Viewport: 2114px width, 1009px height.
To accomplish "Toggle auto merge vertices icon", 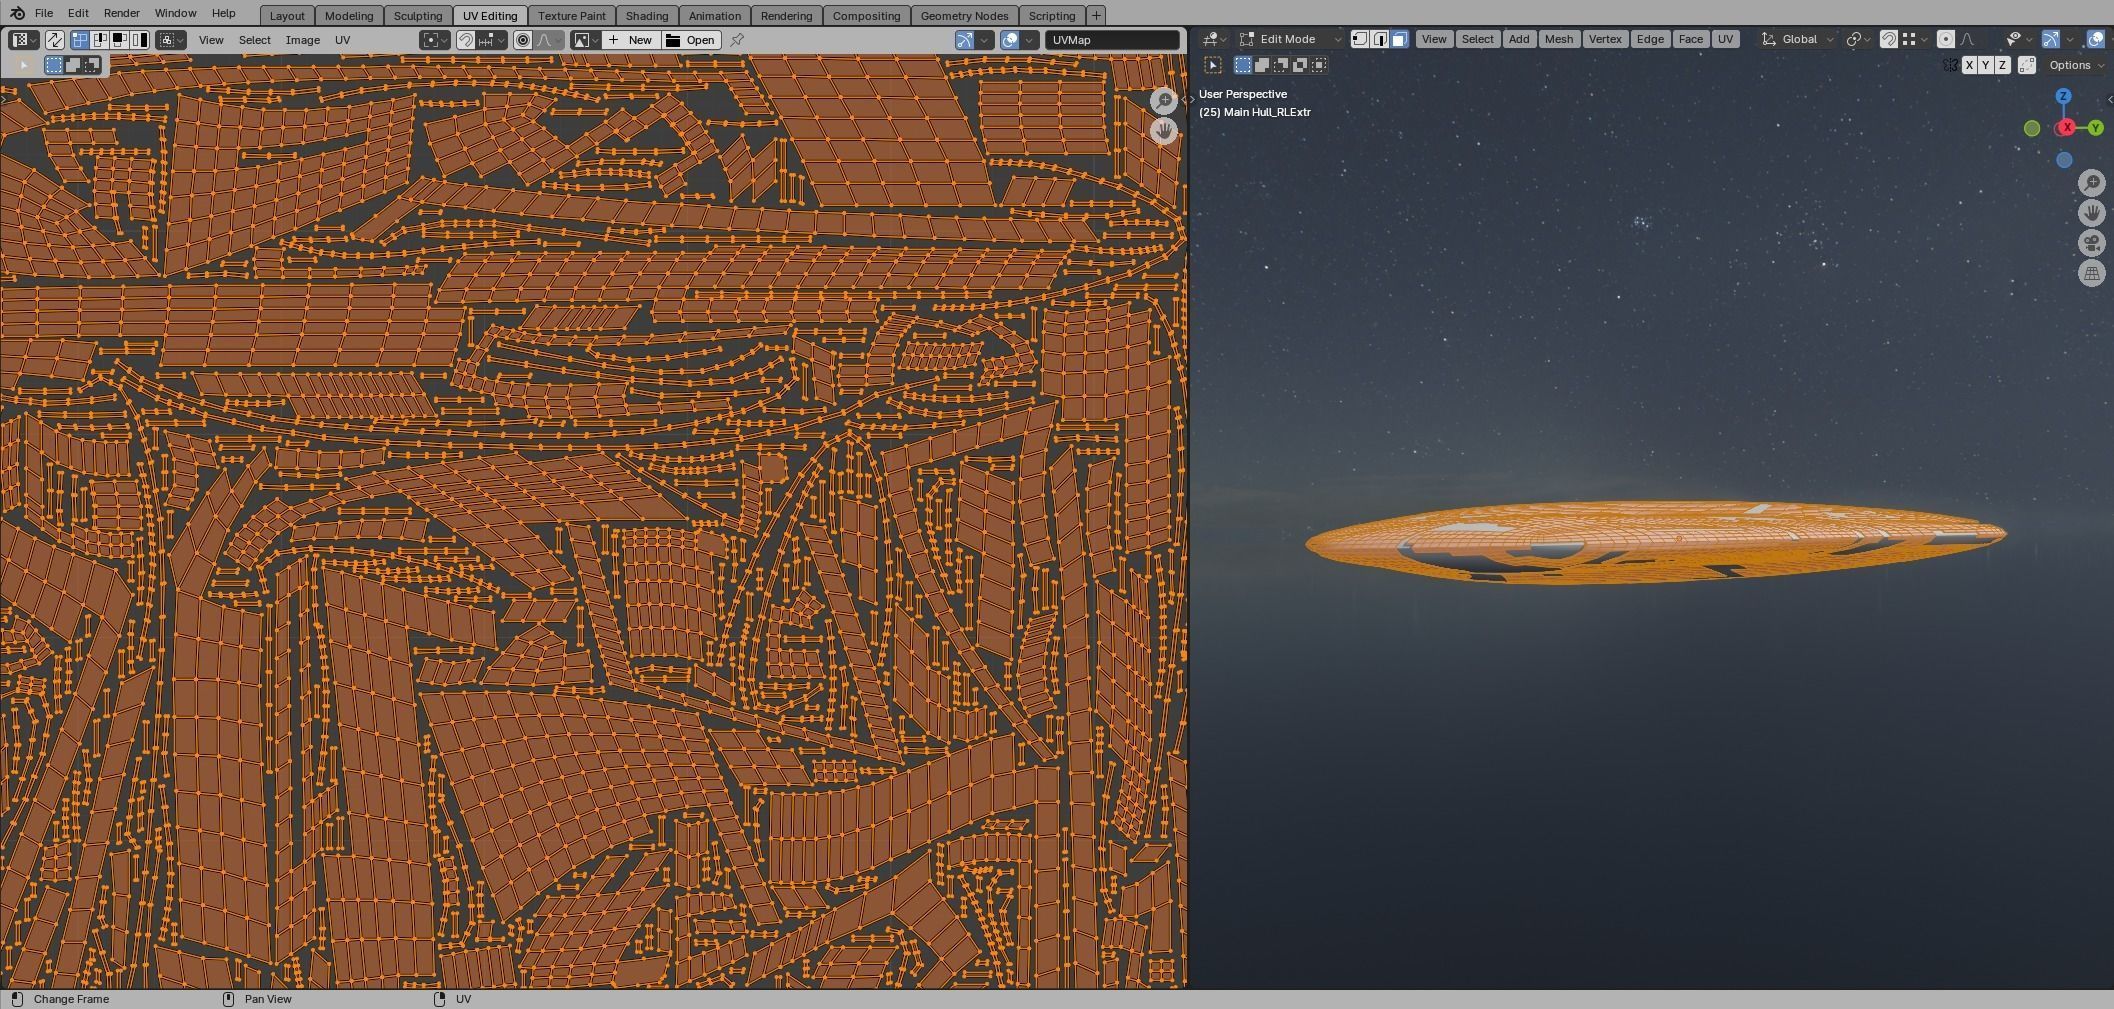I will [x=2027, y=65].
